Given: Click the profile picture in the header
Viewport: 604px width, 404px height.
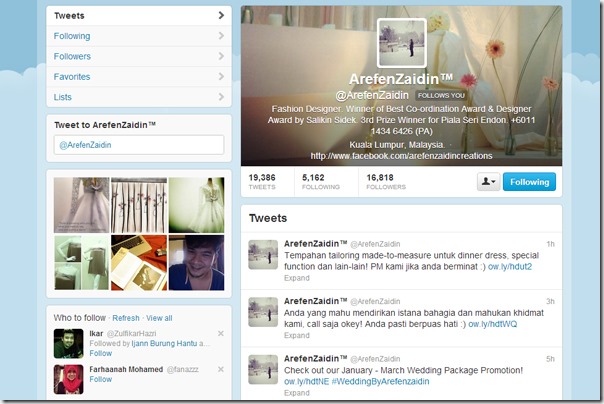Looking at the screenshot, I should (x=402, y=43).
